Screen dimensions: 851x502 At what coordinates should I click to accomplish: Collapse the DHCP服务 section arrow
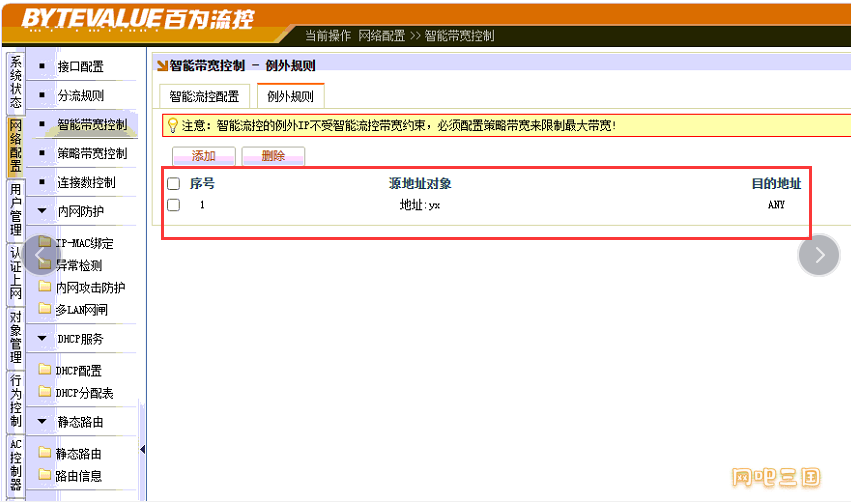click(42, 338)
